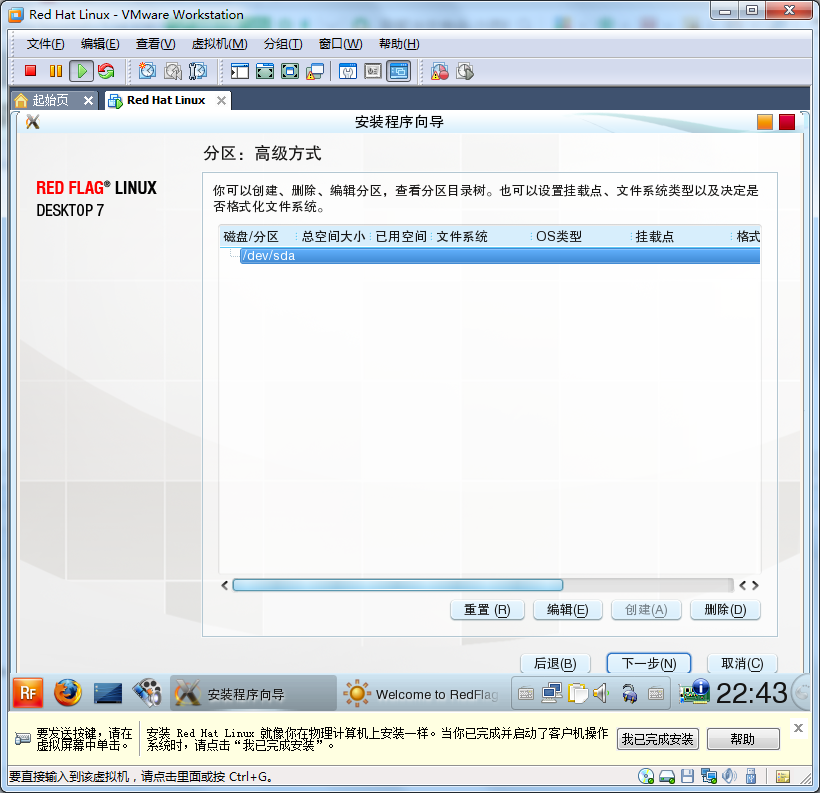Open the 帮助(H) menu
The height and width of the screenshot is (793, 820).
[x=399, y=44]
